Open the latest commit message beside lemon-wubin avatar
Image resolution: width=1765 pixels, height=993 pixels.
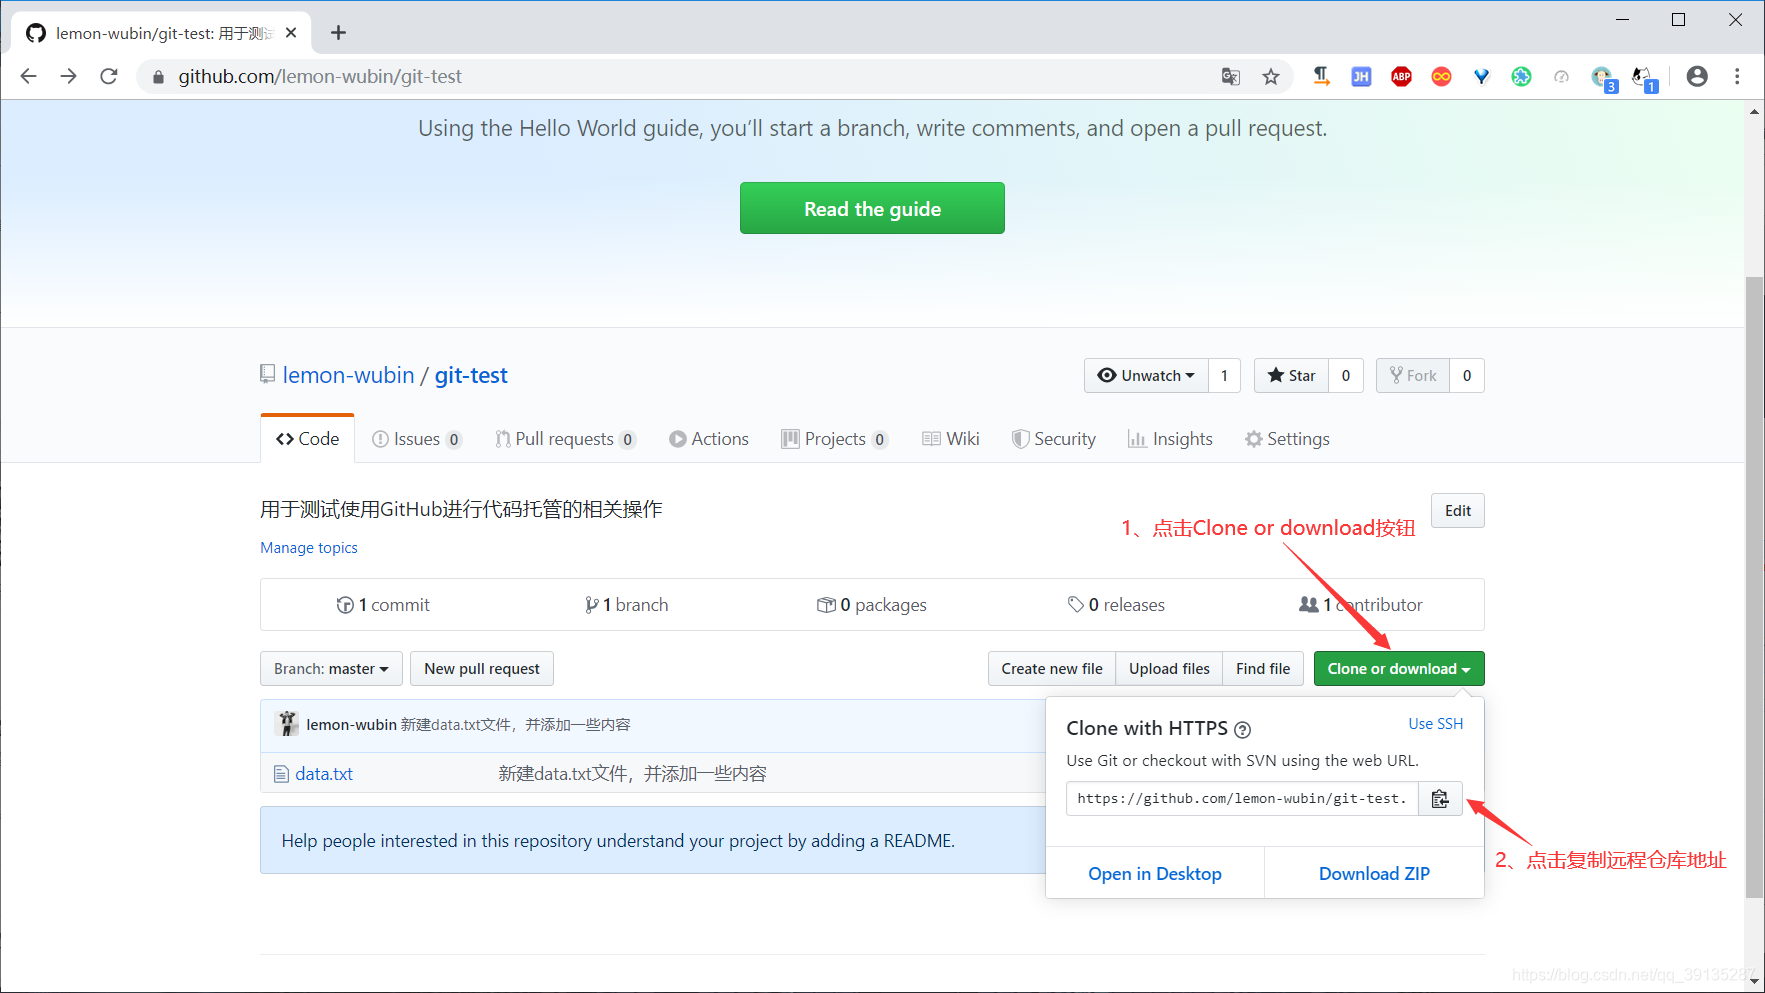coord(516,724)
